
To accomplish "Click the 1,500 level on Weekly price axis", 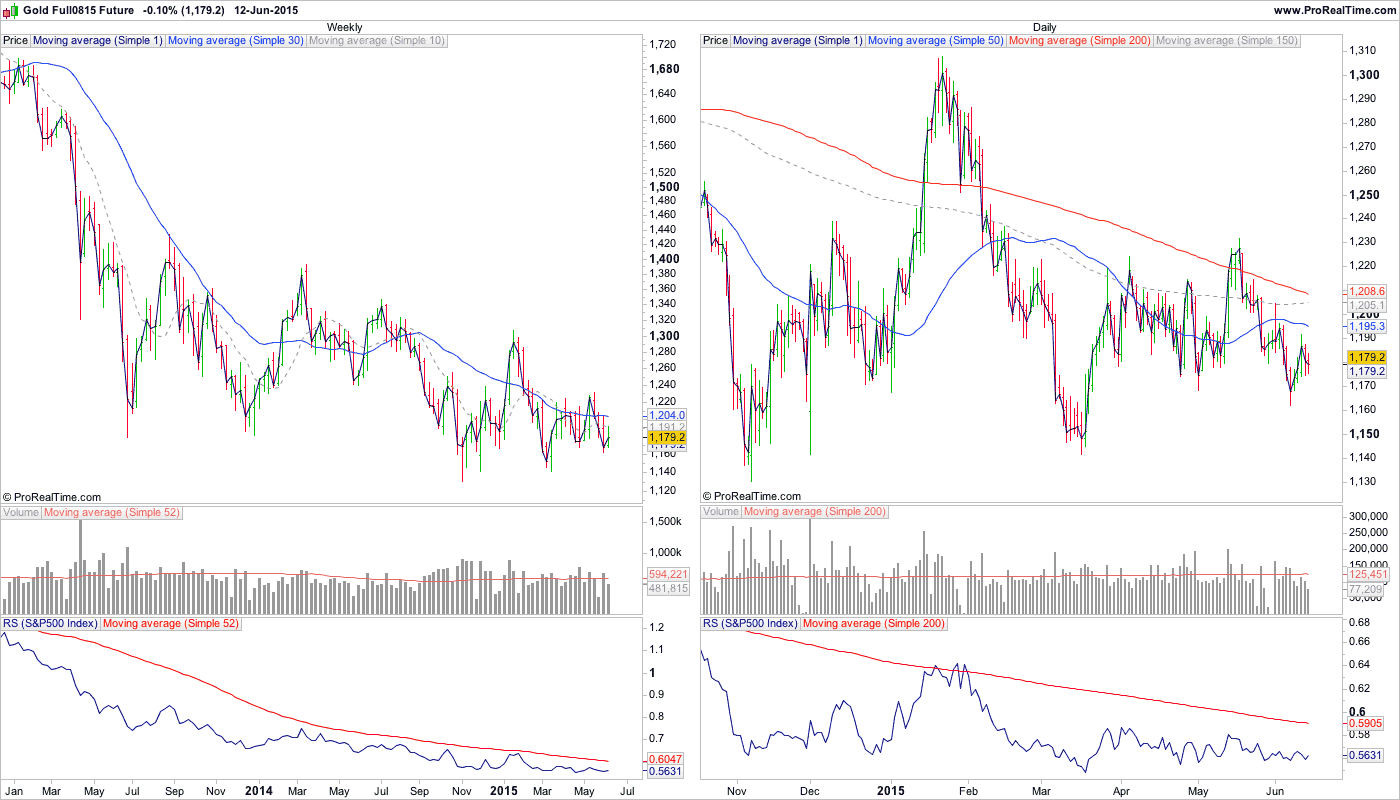I will (x=666, y=187).
